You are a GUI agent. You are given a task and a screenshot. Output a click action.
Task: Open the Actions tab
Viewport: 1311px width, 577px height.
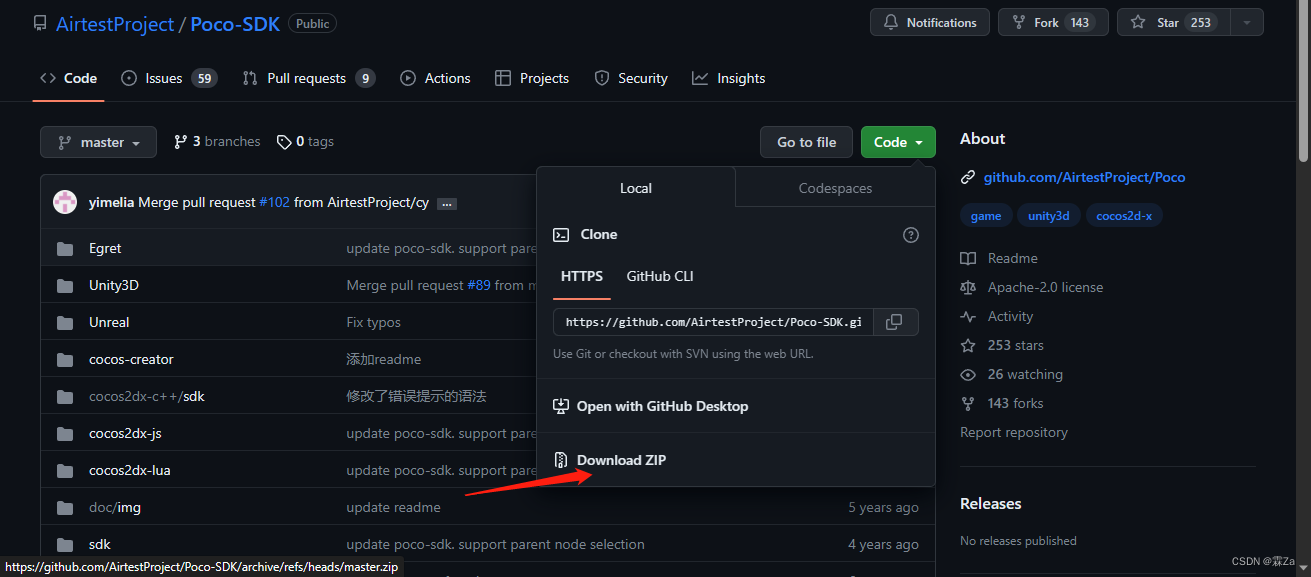click(x=435, y=78)
